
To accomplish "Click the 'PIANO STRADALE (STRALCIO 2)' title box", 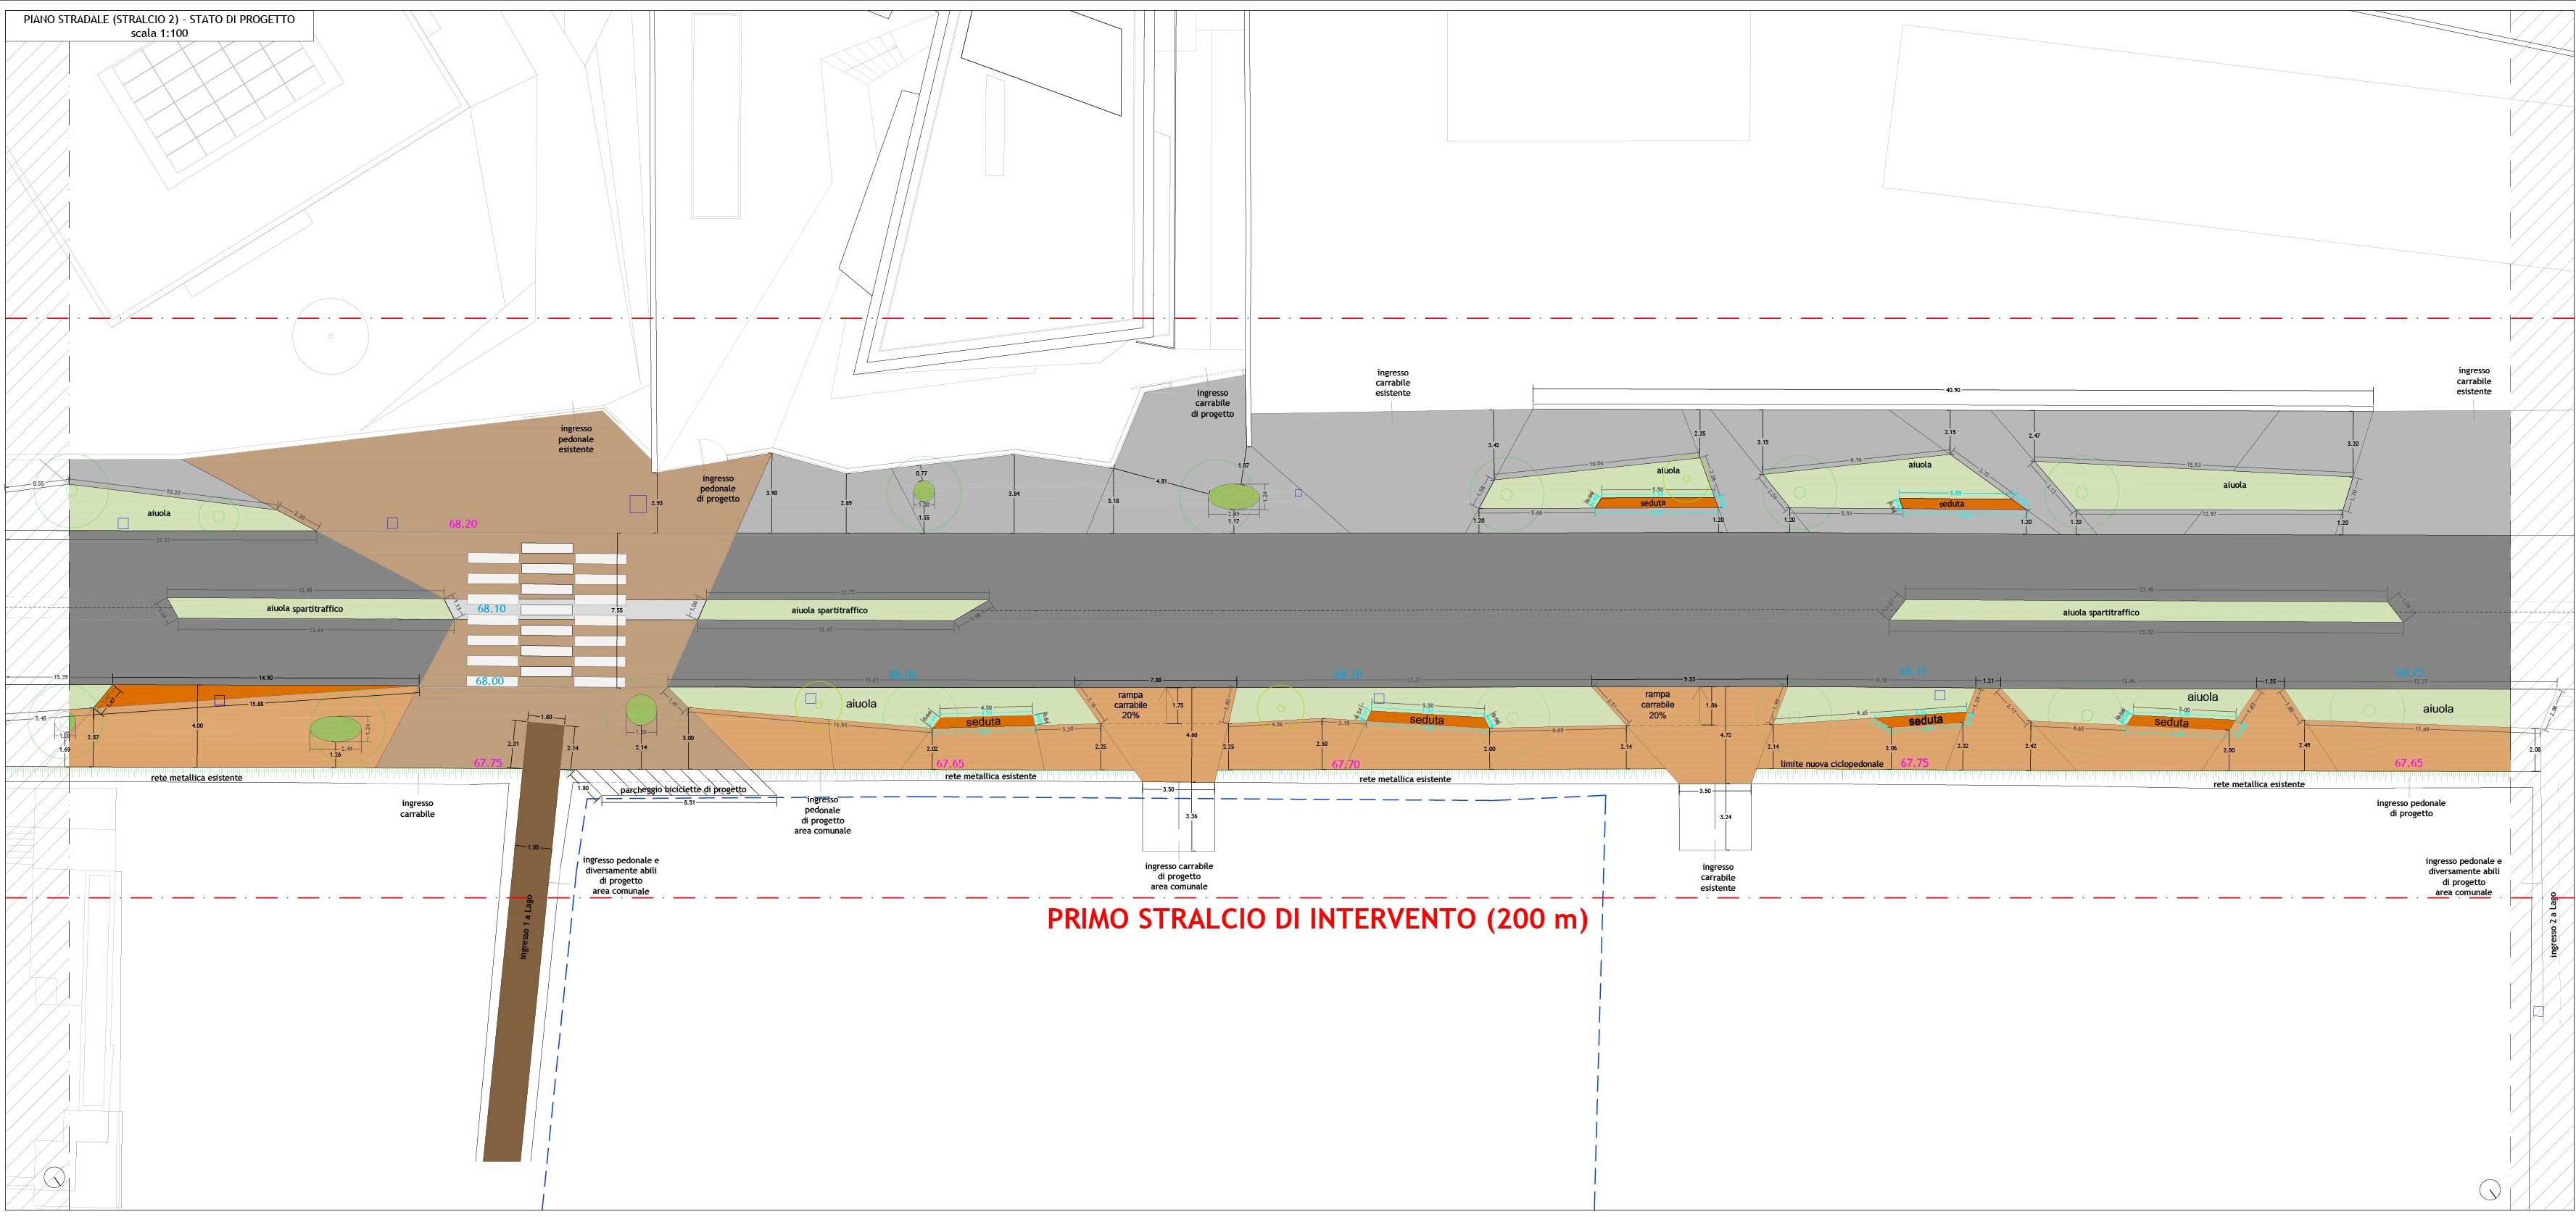I will (159, 25).
